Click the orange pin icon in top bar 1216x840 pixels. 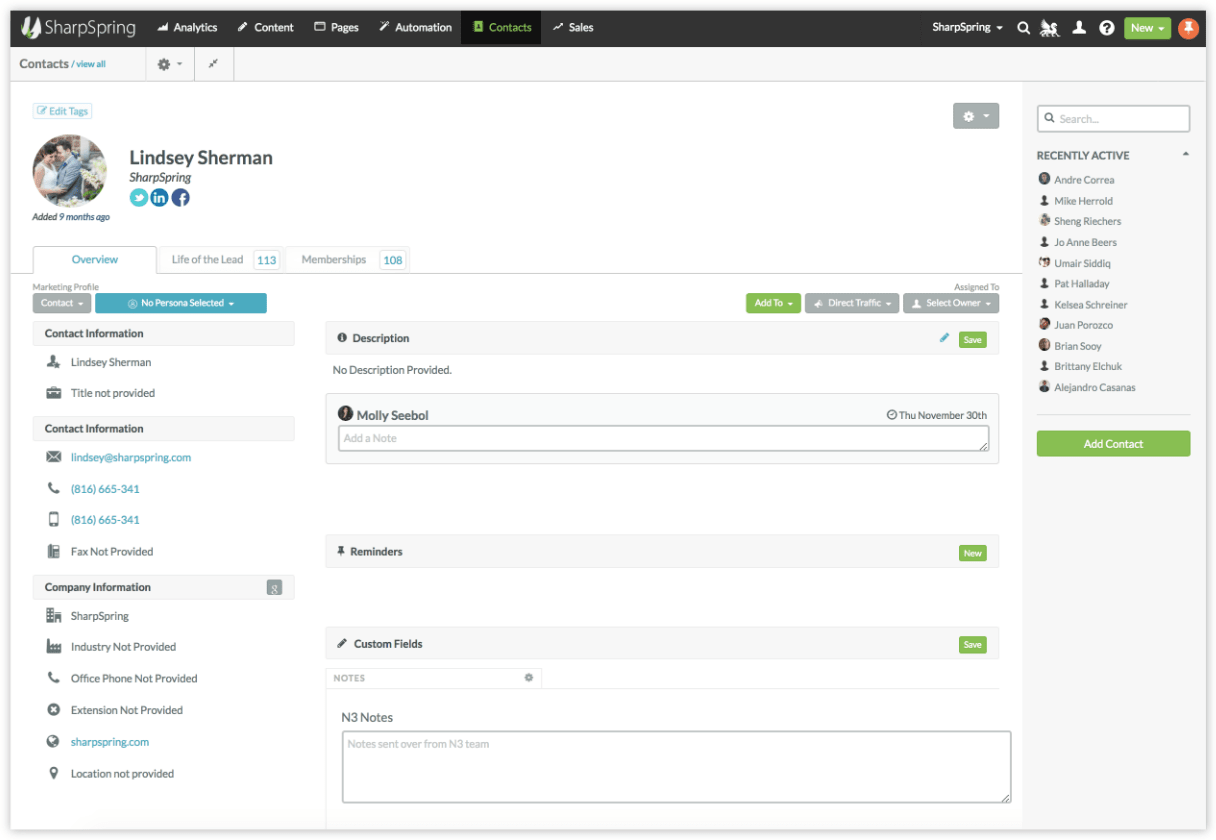click(1188, 28)
